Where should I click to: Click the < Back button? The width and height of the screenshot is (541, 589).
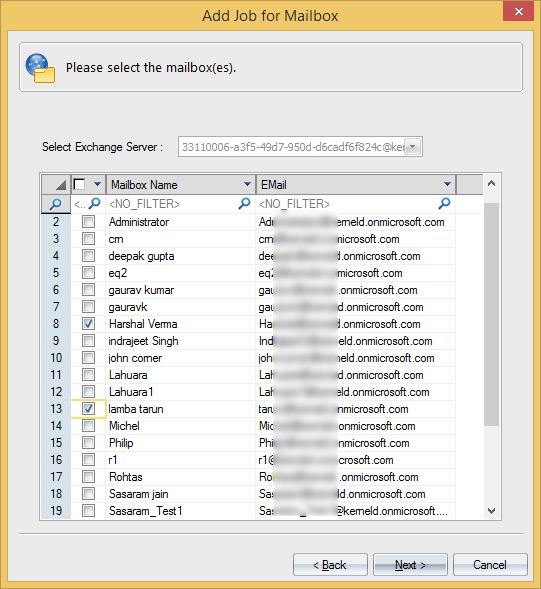(x=330, y=565)
